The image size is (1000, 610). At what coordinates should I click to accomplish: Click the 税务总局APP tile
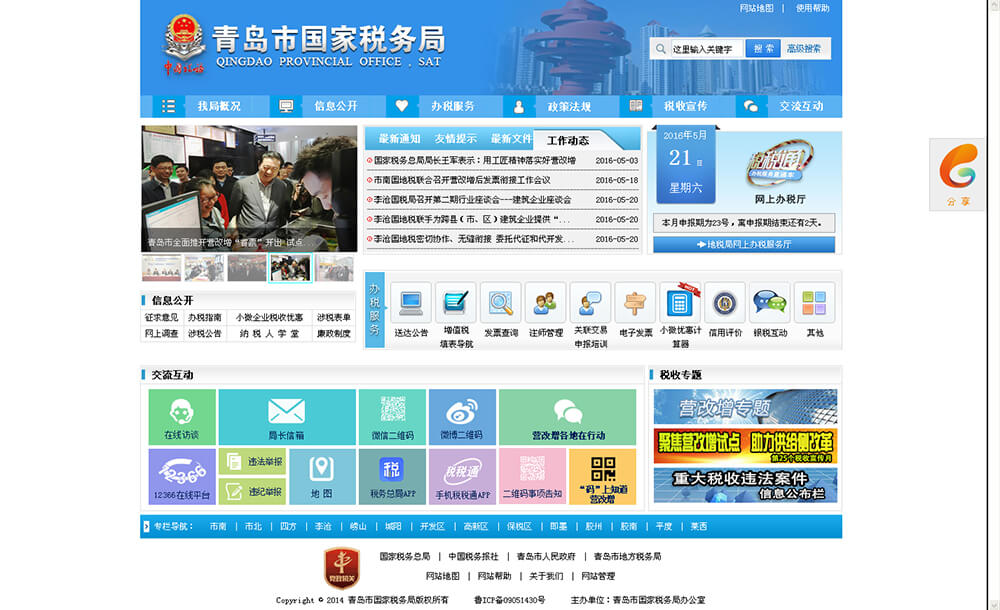(392, 476)
